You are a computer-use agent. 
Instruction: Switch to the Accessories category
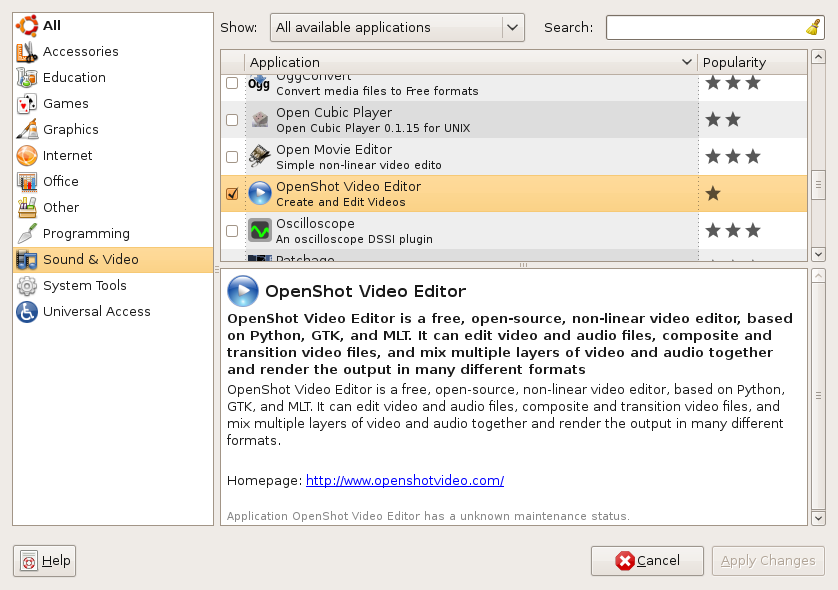80,52
